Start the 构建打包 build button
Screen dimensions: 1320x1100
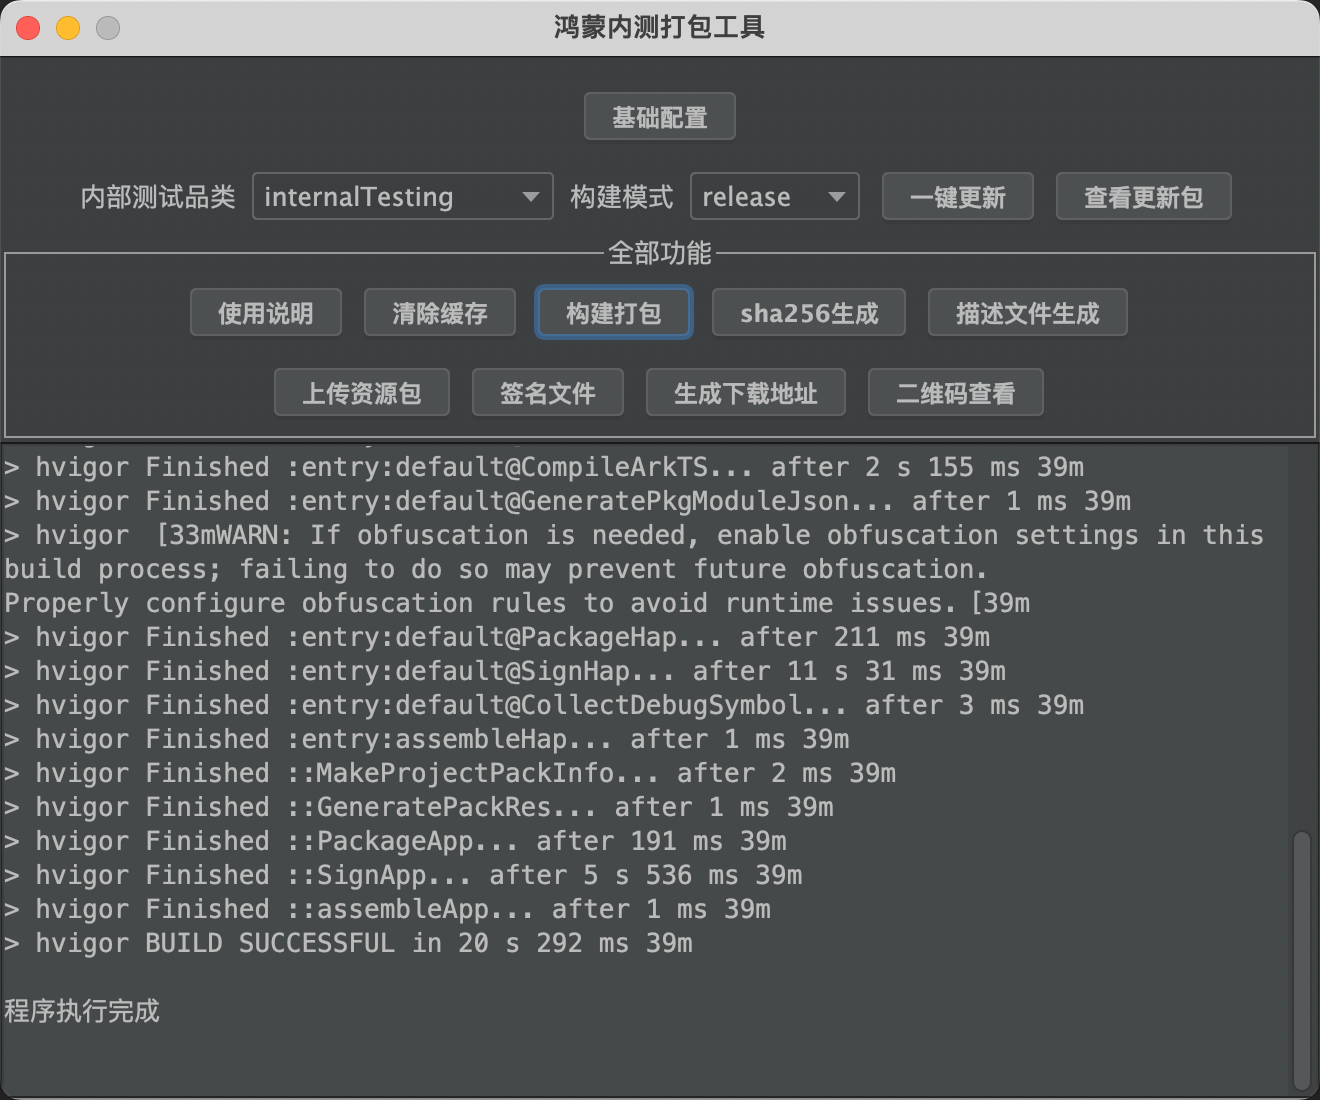pos(614,313)
